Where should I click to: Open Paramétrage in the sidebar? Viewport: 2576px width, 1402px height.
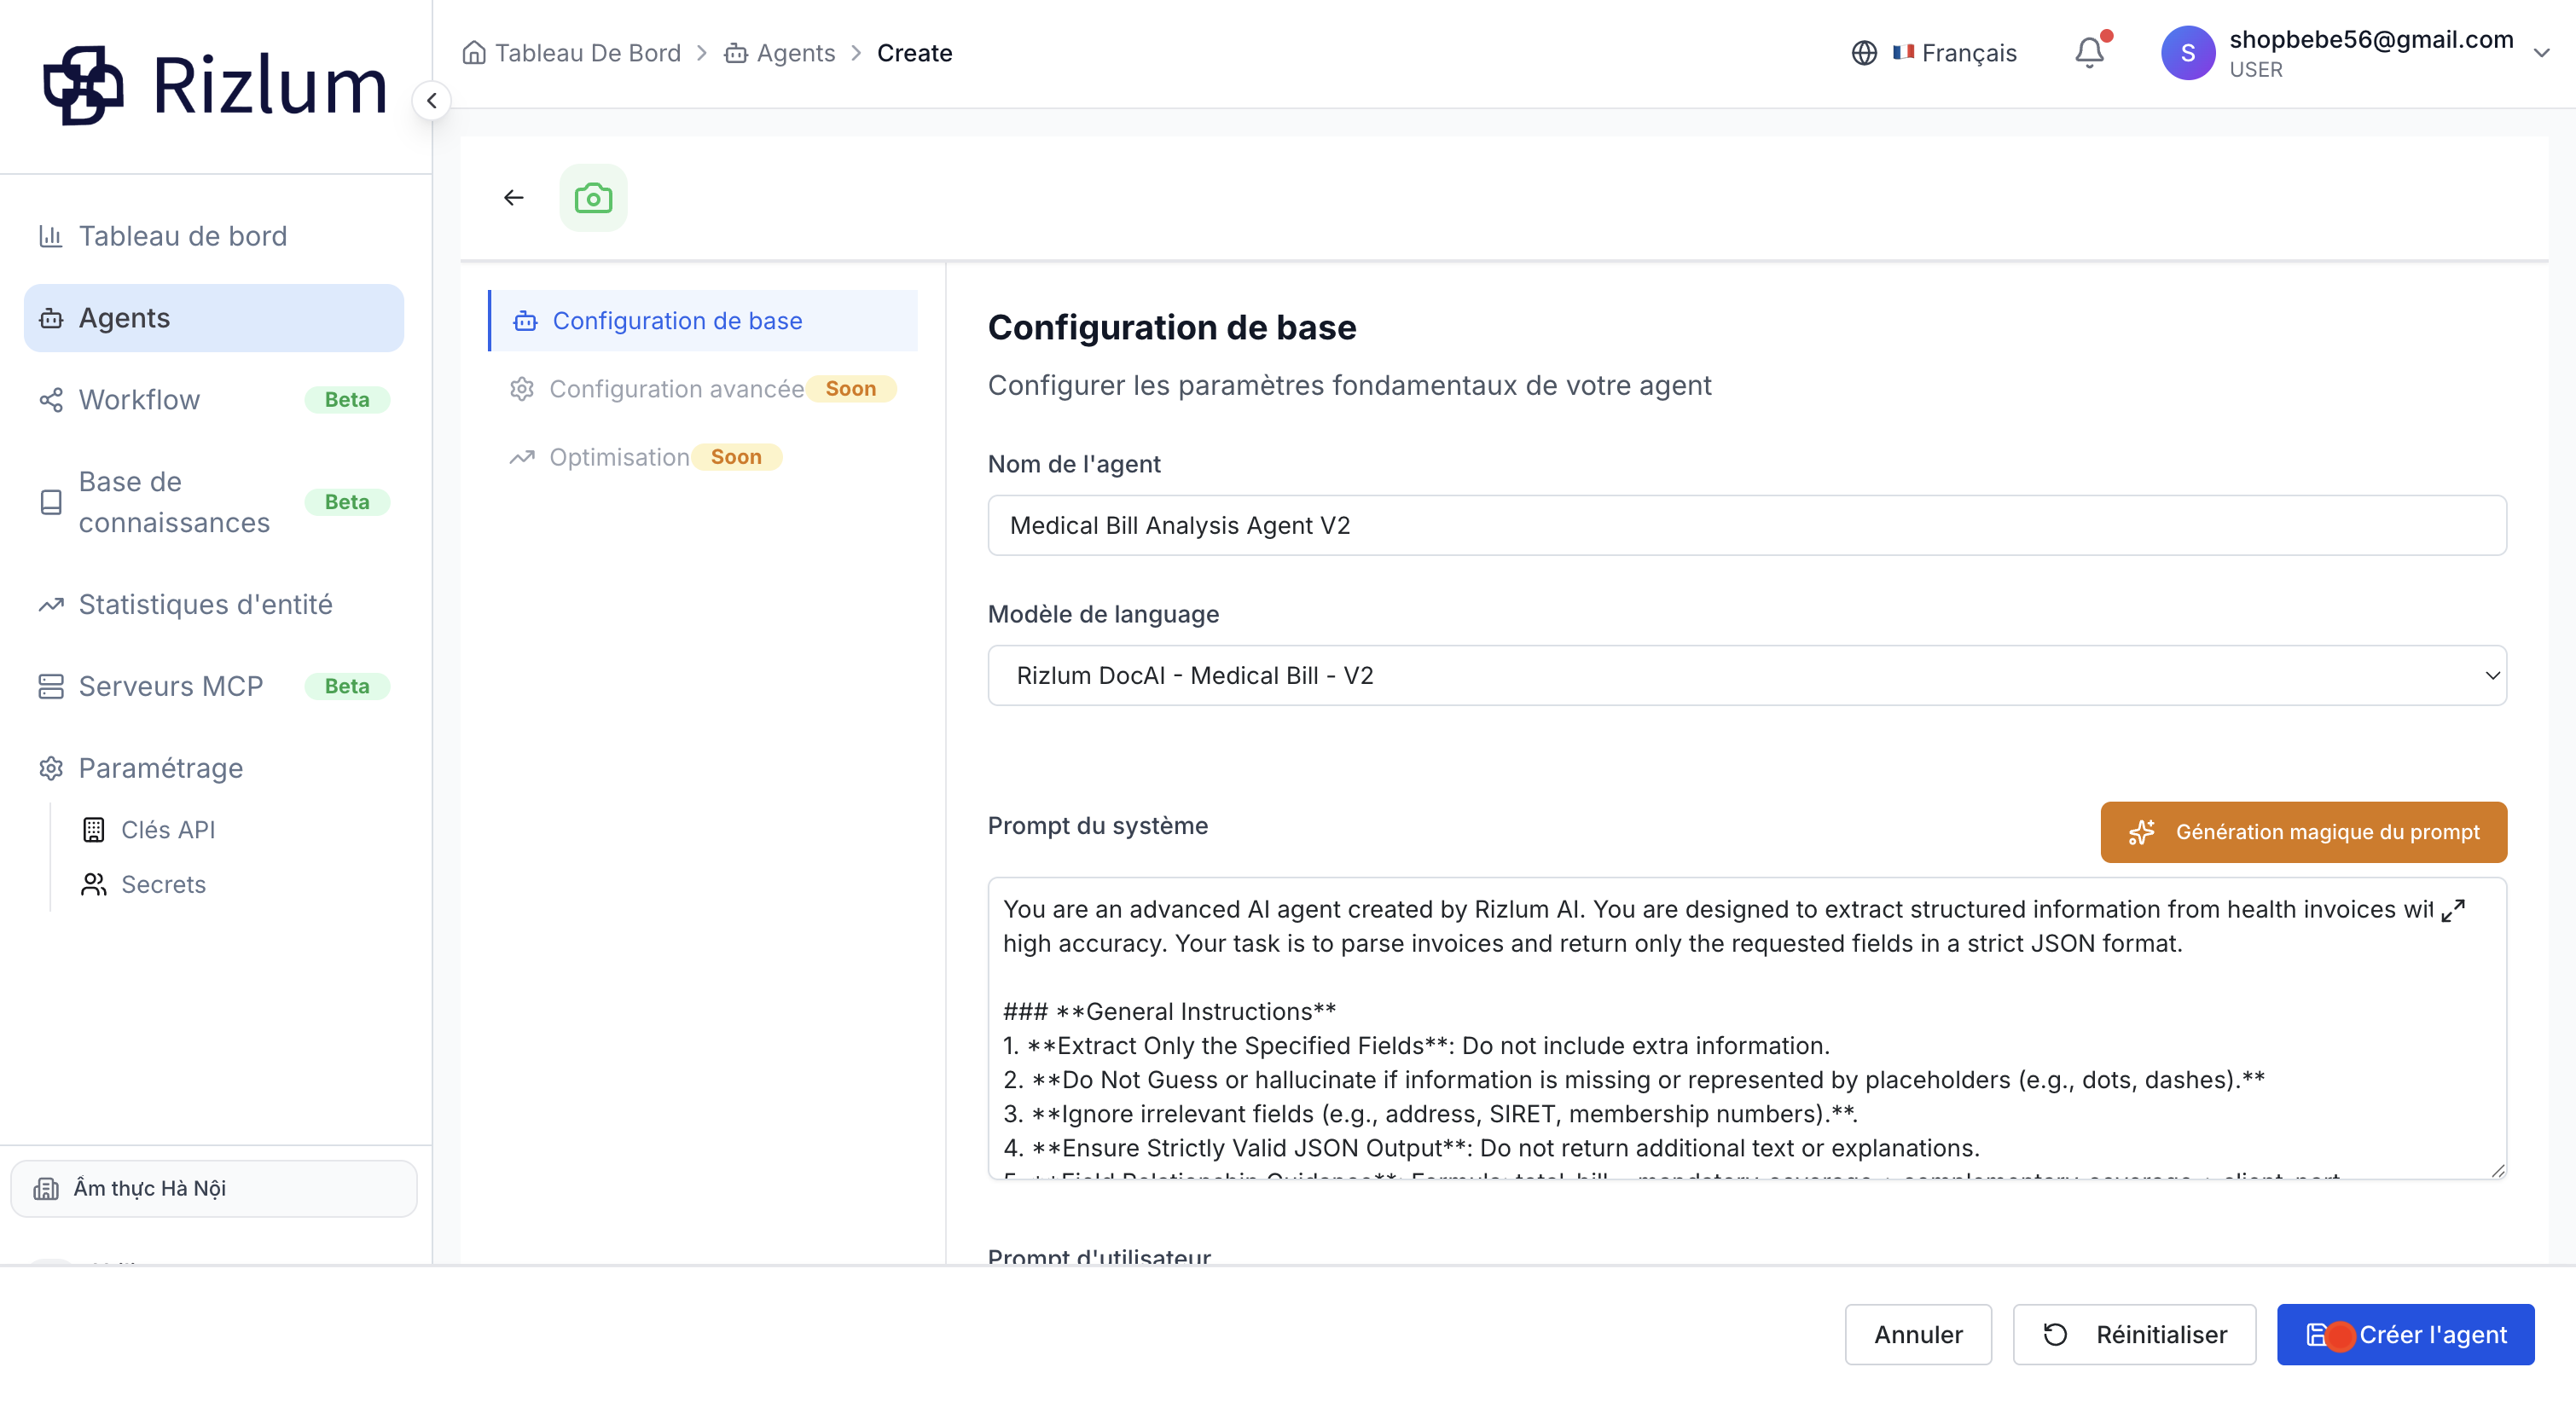pyautogui.click(x=213, y=769)
